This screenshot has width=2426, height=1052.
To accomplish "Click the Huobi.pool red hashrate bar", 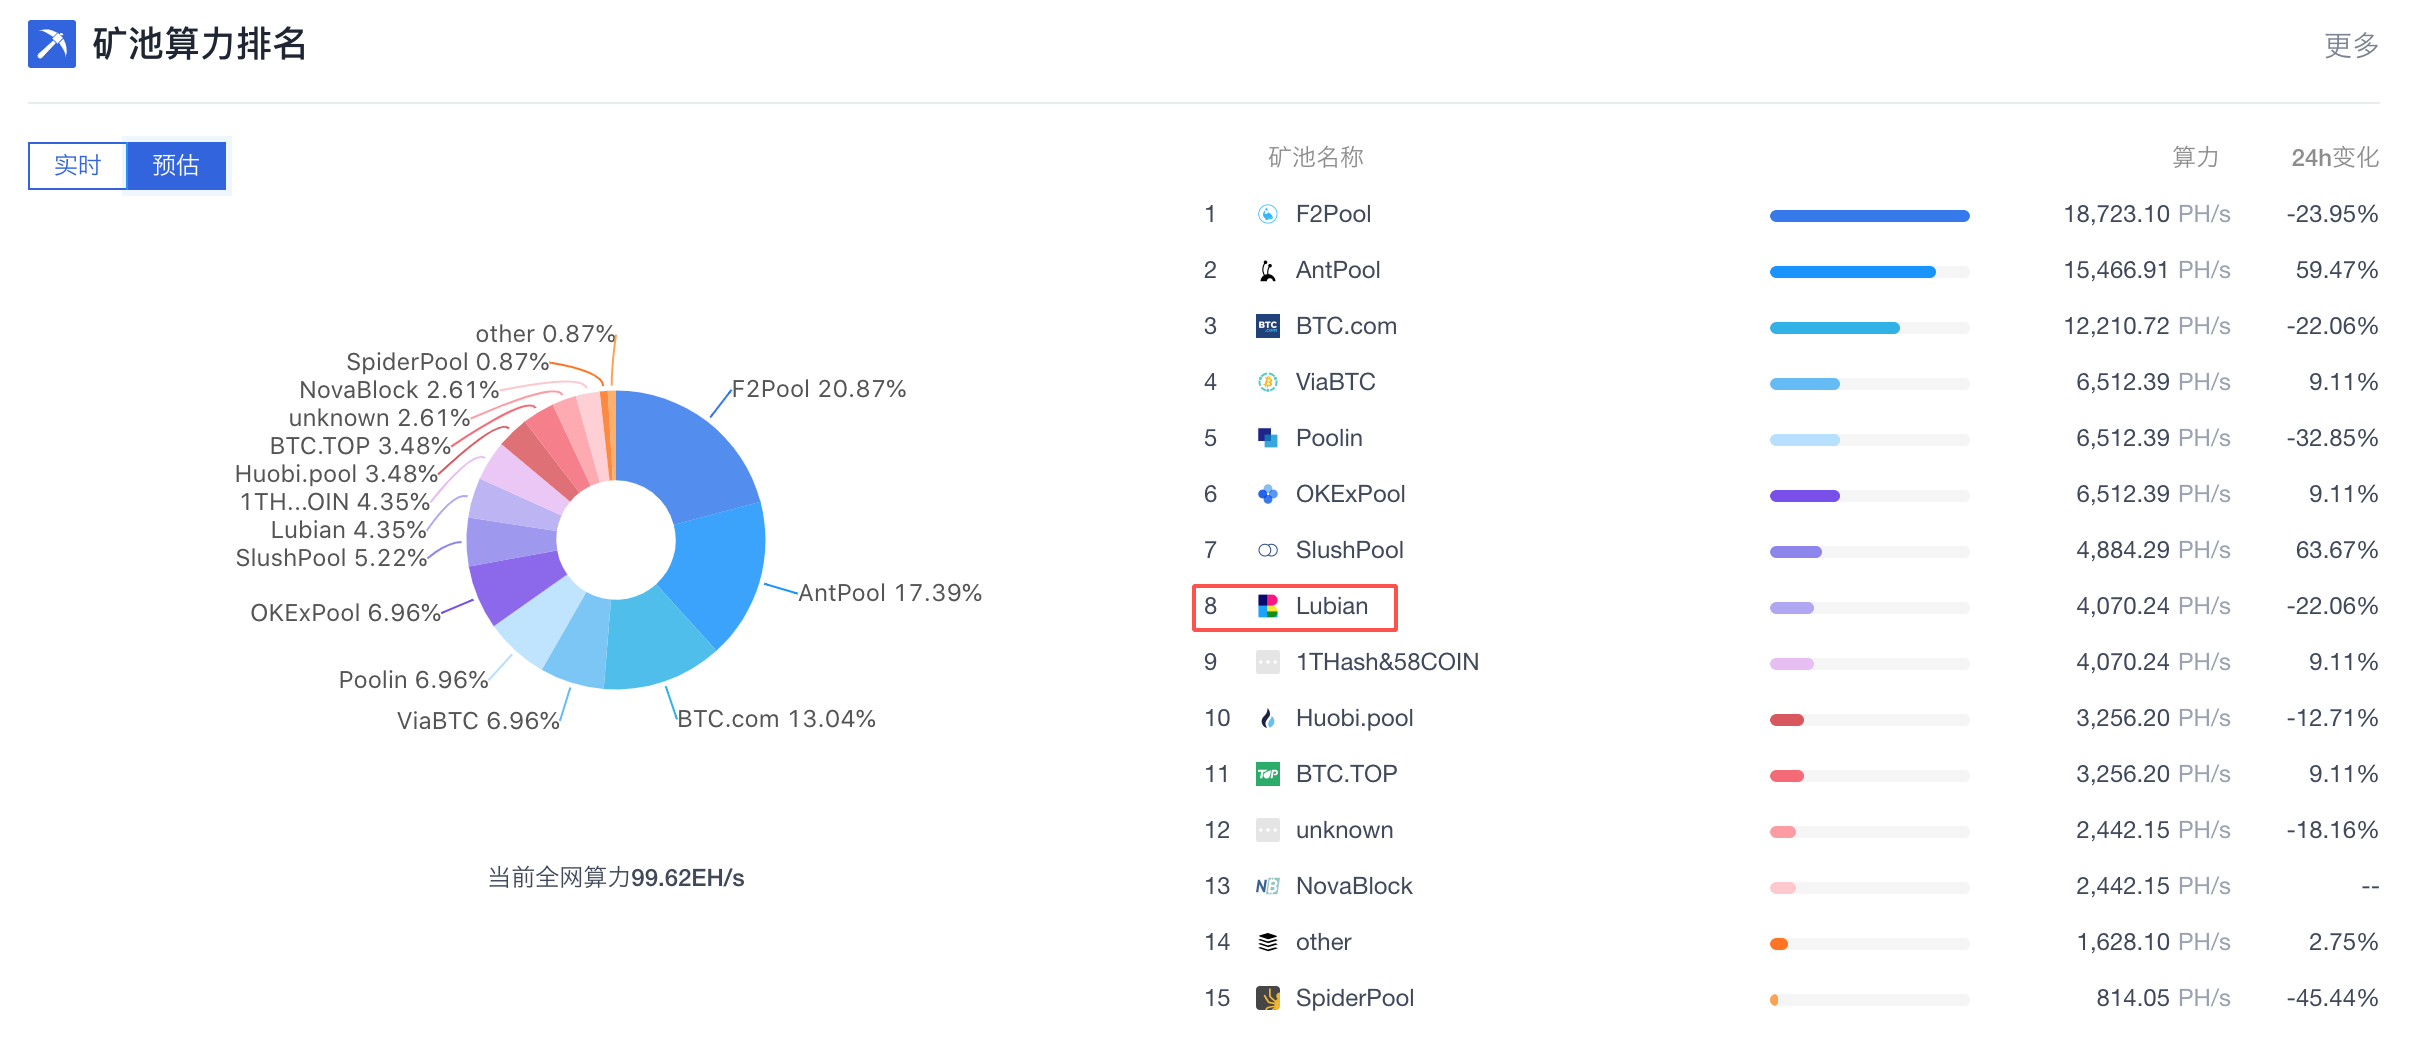I will (x=1787, y=720).
